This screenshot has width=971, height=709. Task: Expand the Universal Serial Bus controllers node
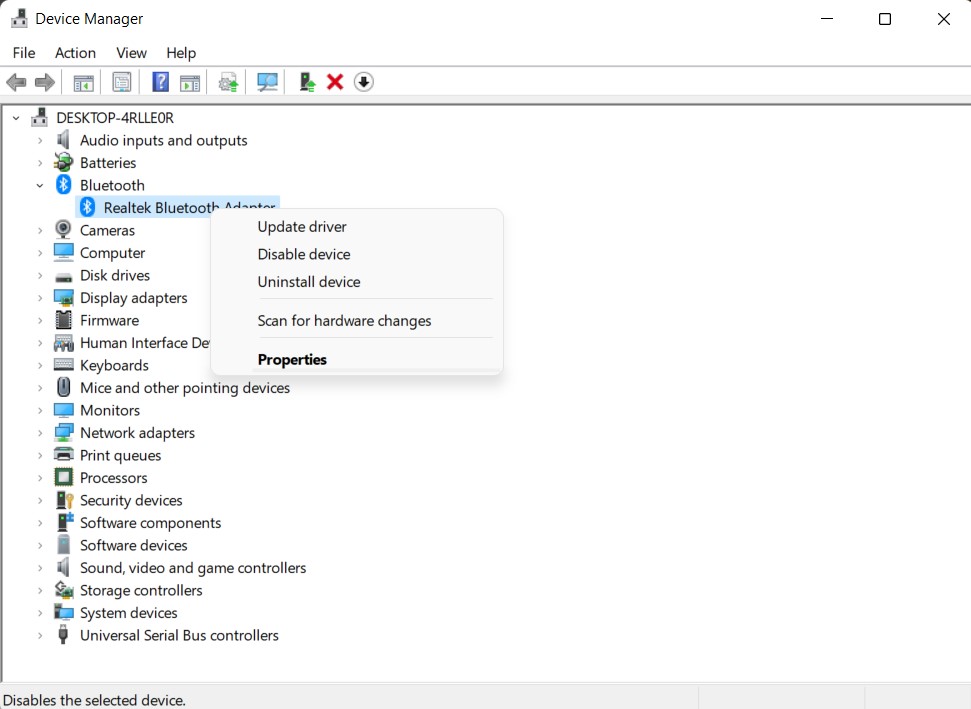(40, 635)
